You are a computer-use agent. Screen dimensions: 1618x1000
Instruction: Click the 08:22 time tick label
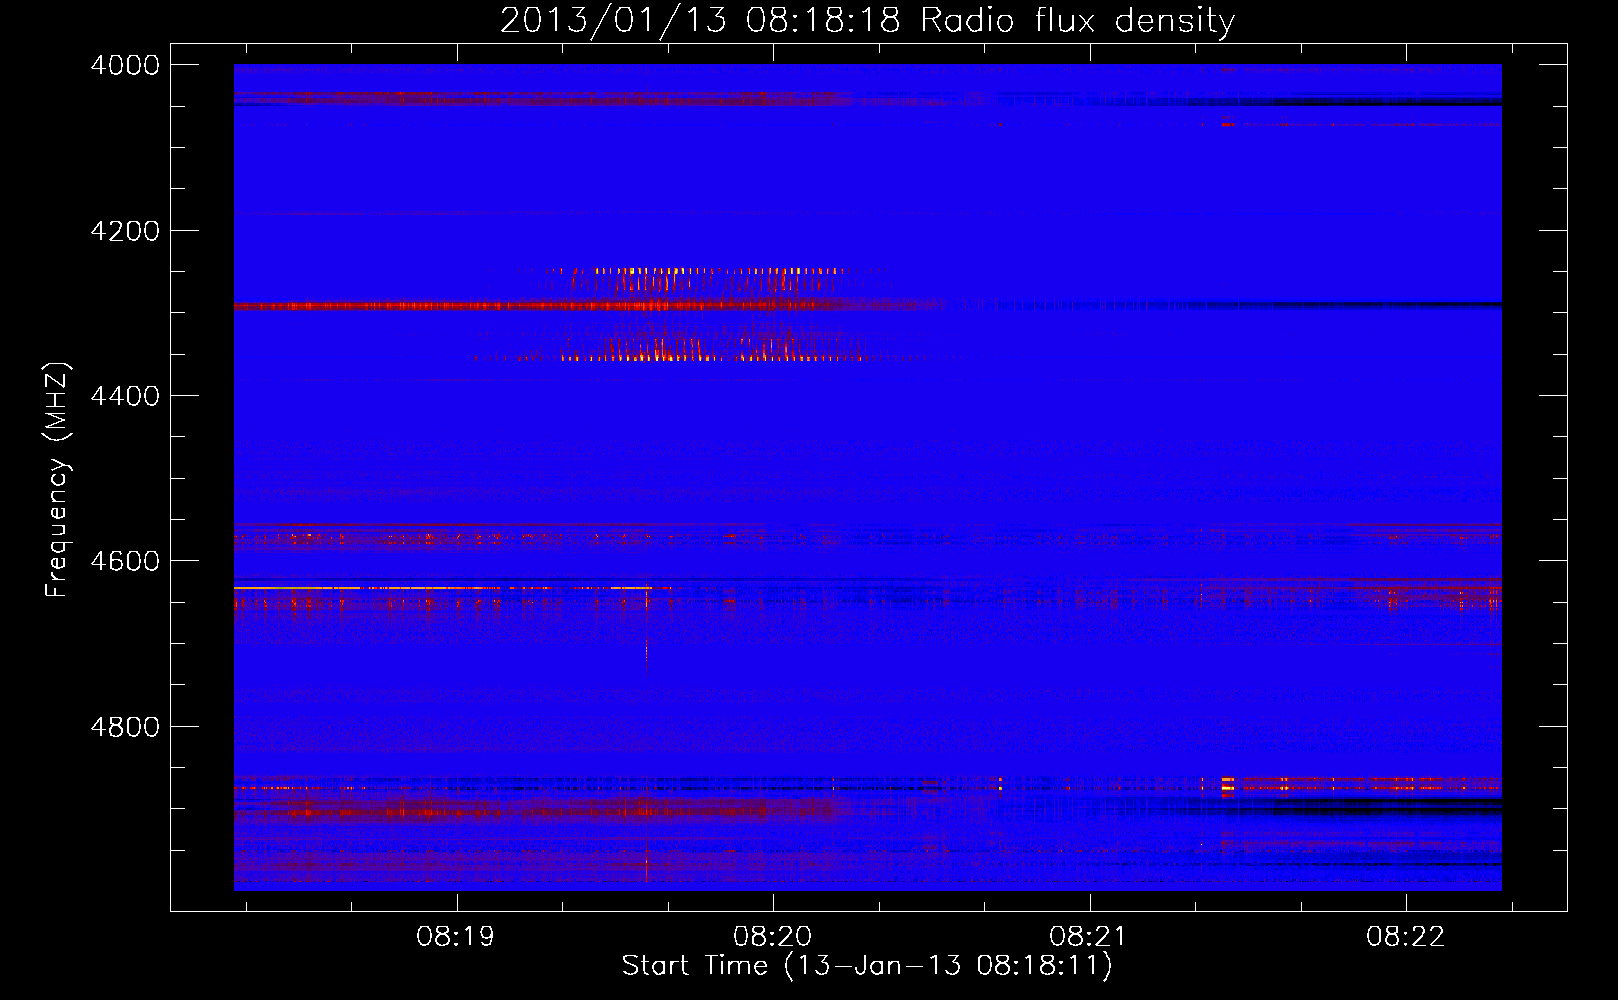[x=1406, y=937]
